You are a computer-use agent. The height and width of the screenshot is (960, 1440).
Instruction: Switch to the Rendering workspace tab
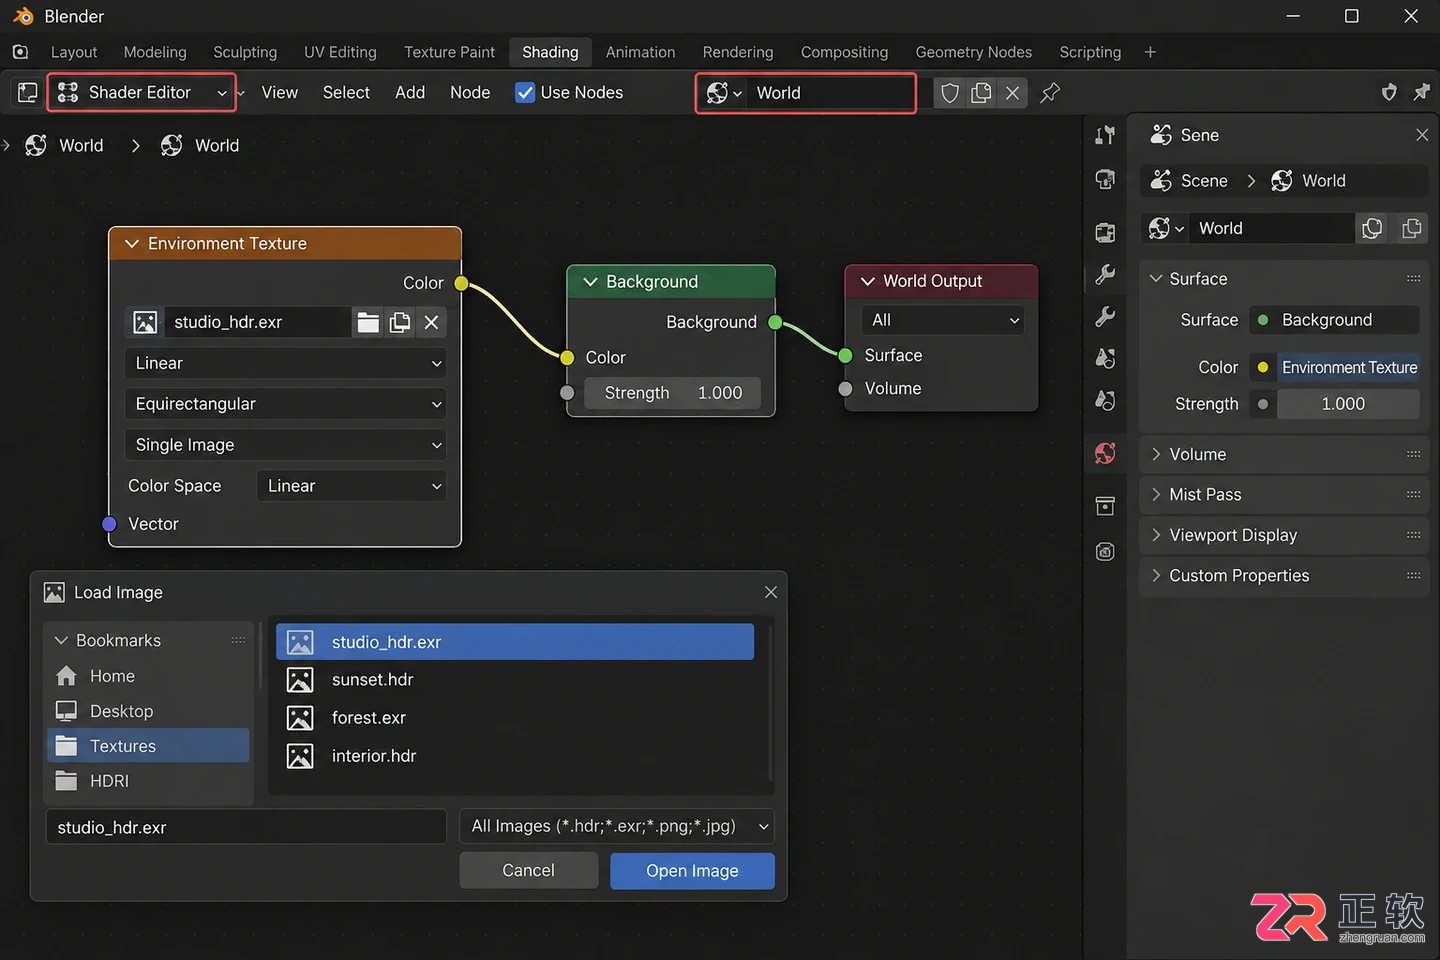tap(738, 52)
